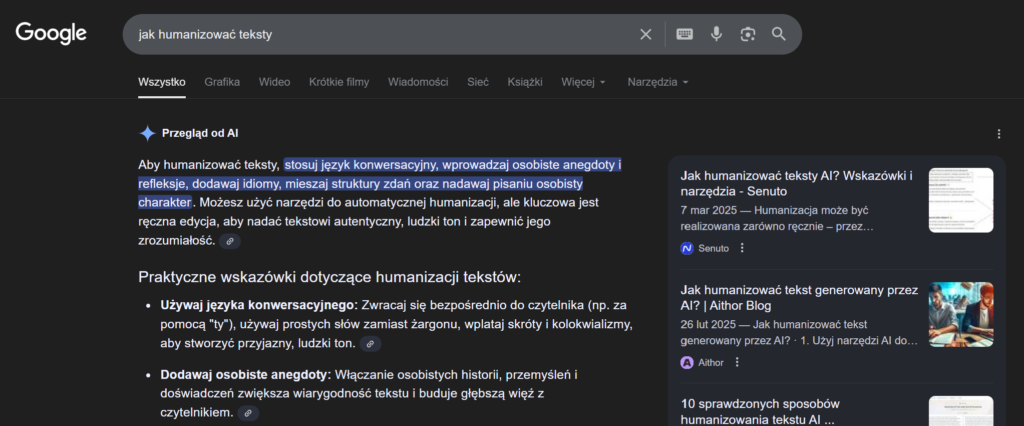Switch to the Krótkie filmy tab
The height and width of the screenshot is (426, 1024).
(x=339, y=82)
